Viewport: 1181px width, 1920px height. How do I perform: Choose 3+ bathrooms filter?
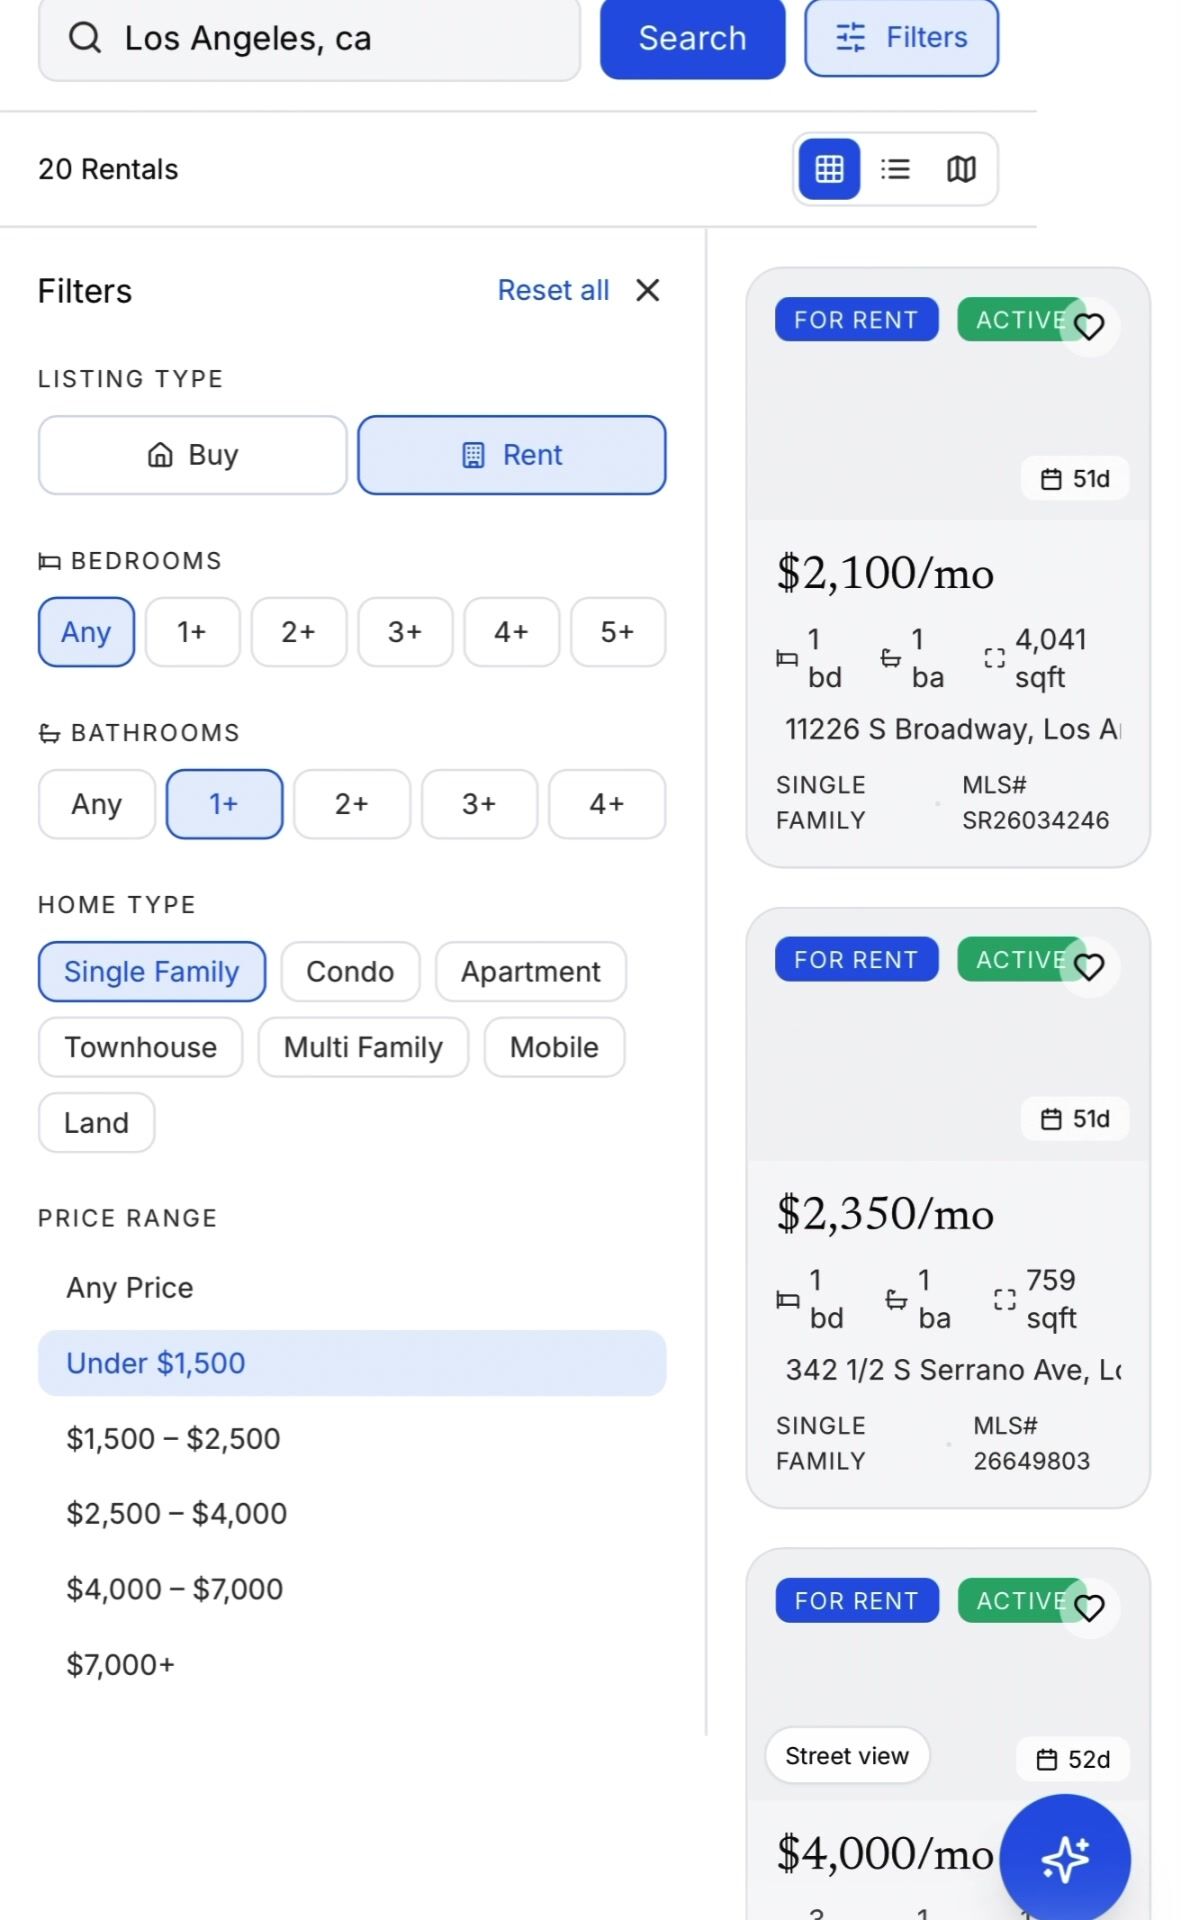click(x=479, y=804)
